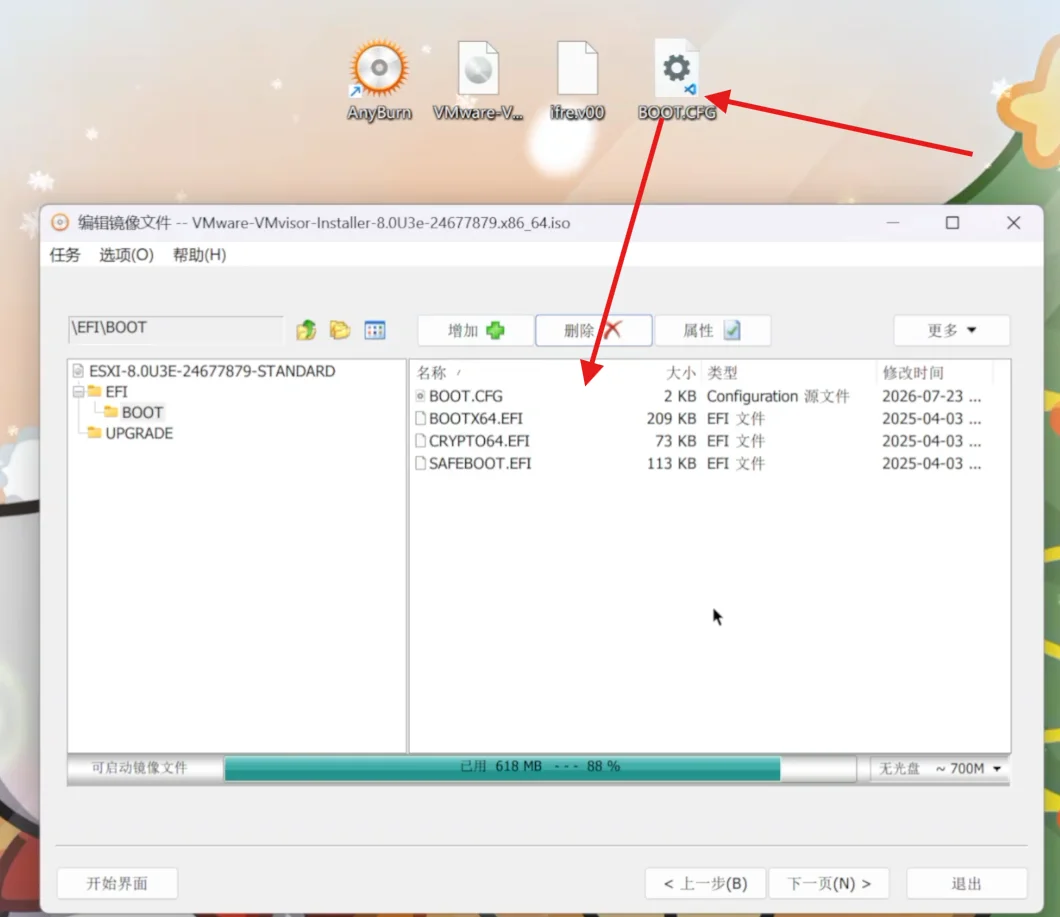Open the 无光盘 ~700M disc size dropdown
1060x917 pixels.
(x=938, y=768)
